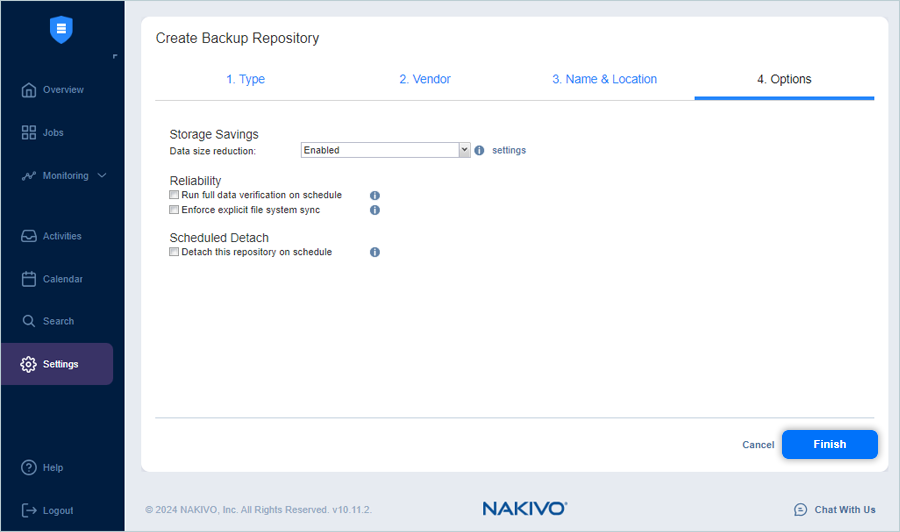Click the copyright v10.11.2 footer text
The width and height of the screenshot is (900, 532).
pyautogui.click(x=258, y=510)
